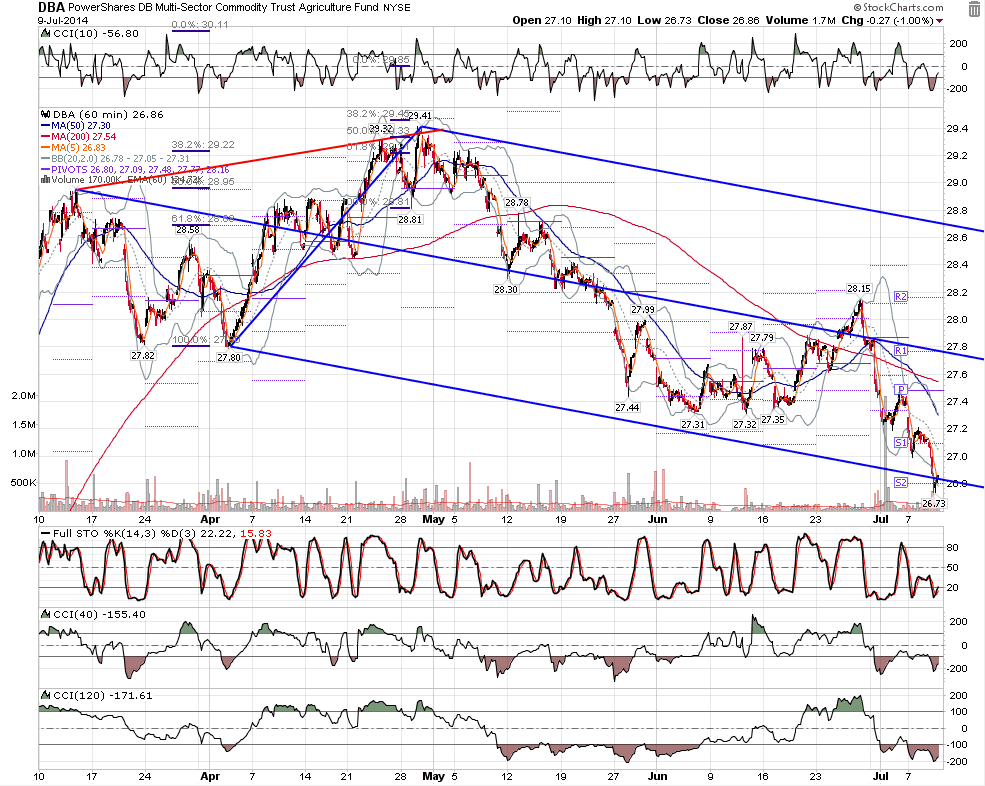
Task: Click the CCI(120) indicator chart icon
Action: tap(45, 695)
